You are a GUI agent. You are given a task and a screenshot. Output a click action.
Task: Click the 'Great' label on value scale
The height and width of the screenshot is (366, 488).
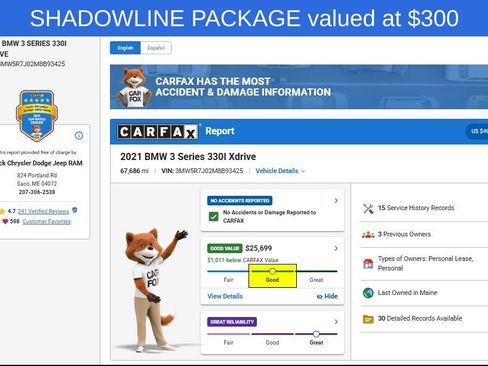(316, 280)
